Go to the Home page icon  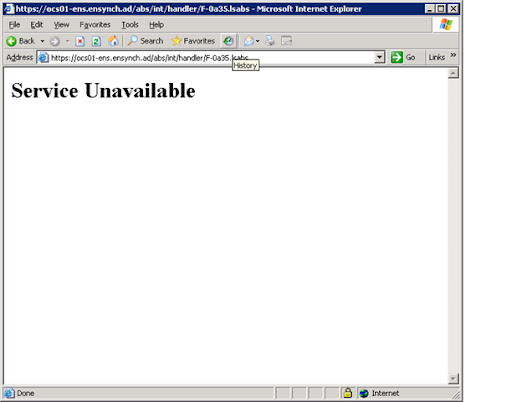click(113, 41)
